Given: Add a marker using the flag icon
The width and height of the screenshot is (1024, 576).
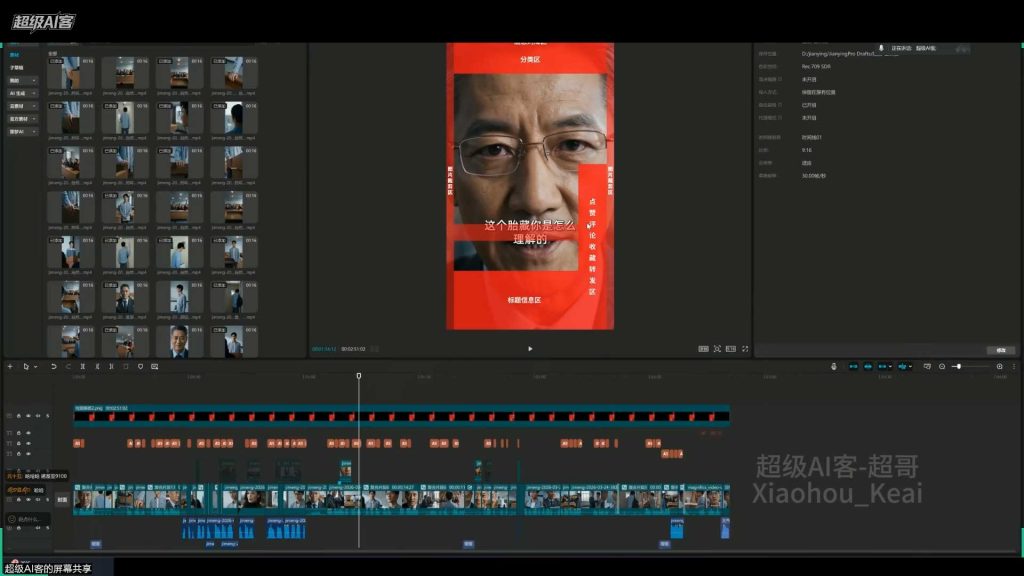Looking at the screenshot, I should (141, 366).
